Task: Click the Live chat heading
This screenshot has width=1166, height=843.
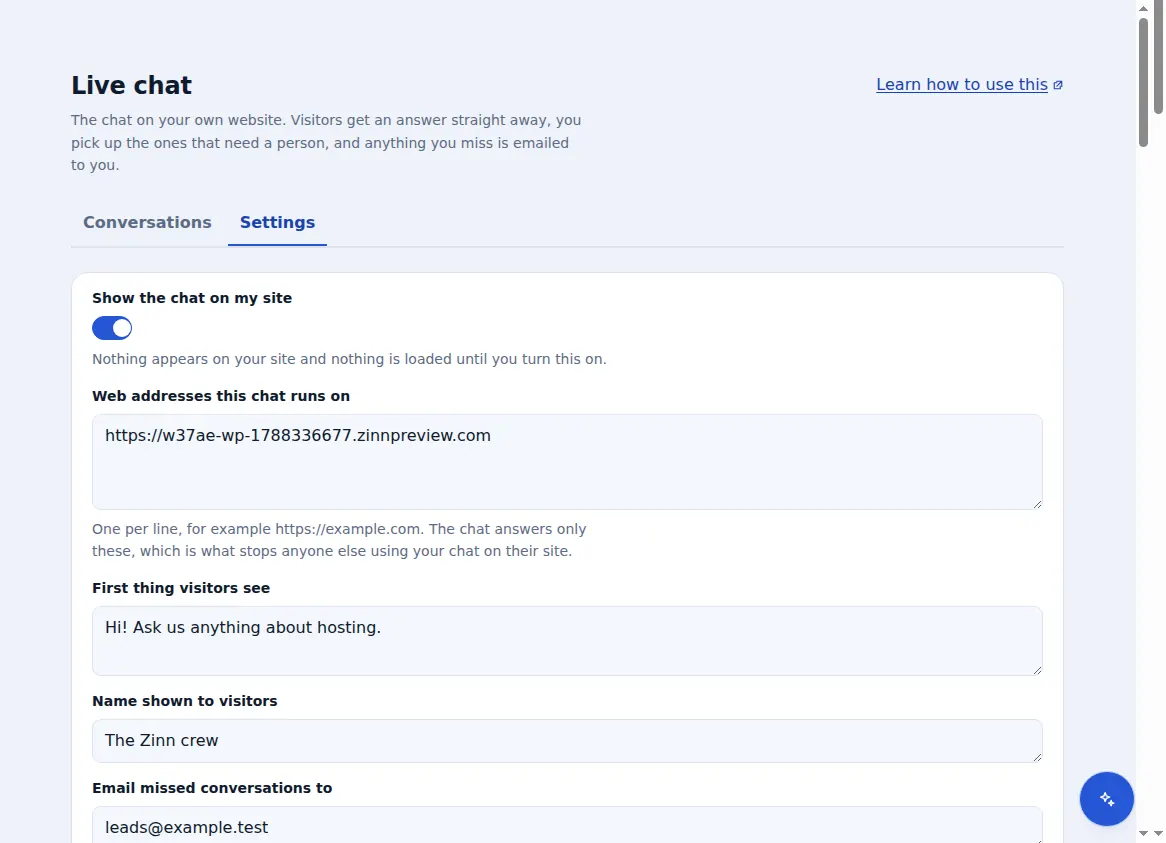Action: click(132, 85)
